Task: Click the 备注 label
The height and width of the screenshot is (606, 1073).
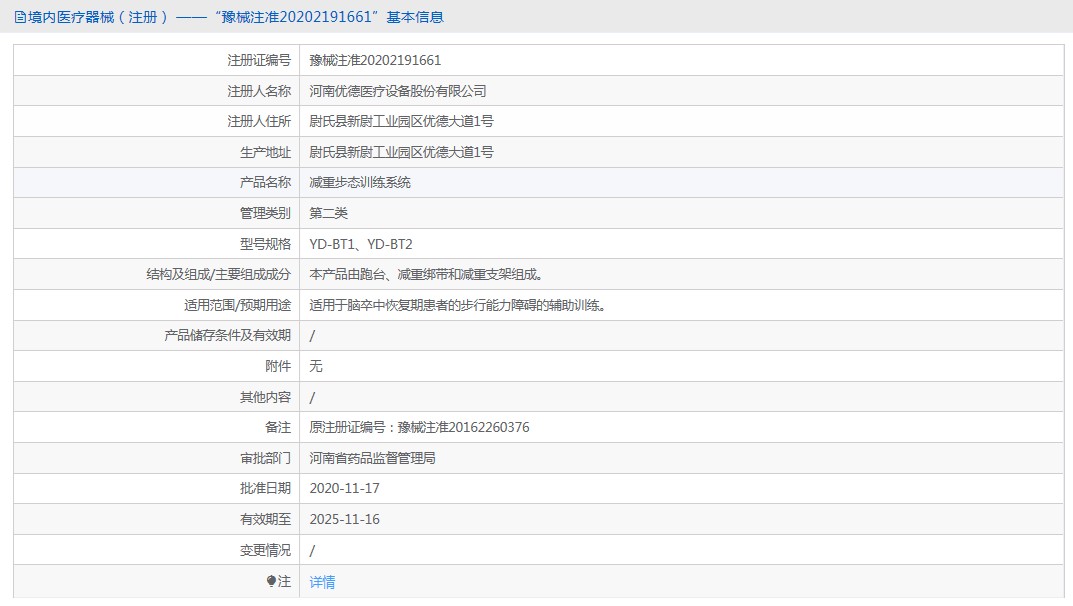Action: coord(278,427)
